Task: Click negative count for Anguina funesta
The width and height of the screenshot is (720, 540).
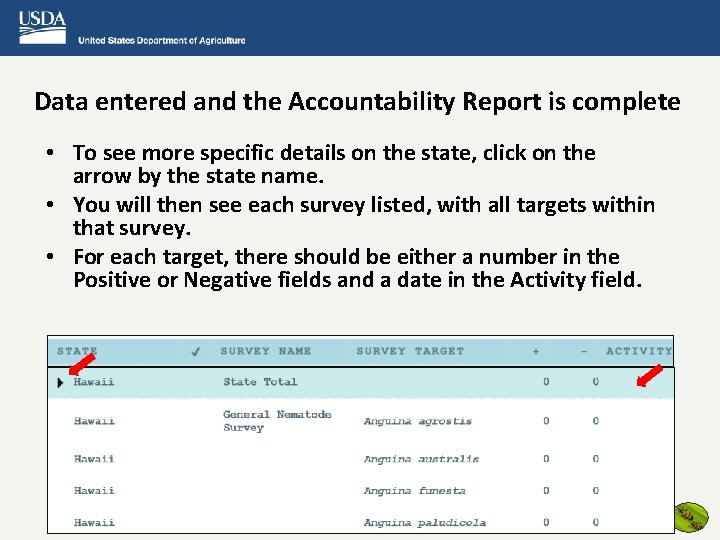Action: [x=596, y=491]
